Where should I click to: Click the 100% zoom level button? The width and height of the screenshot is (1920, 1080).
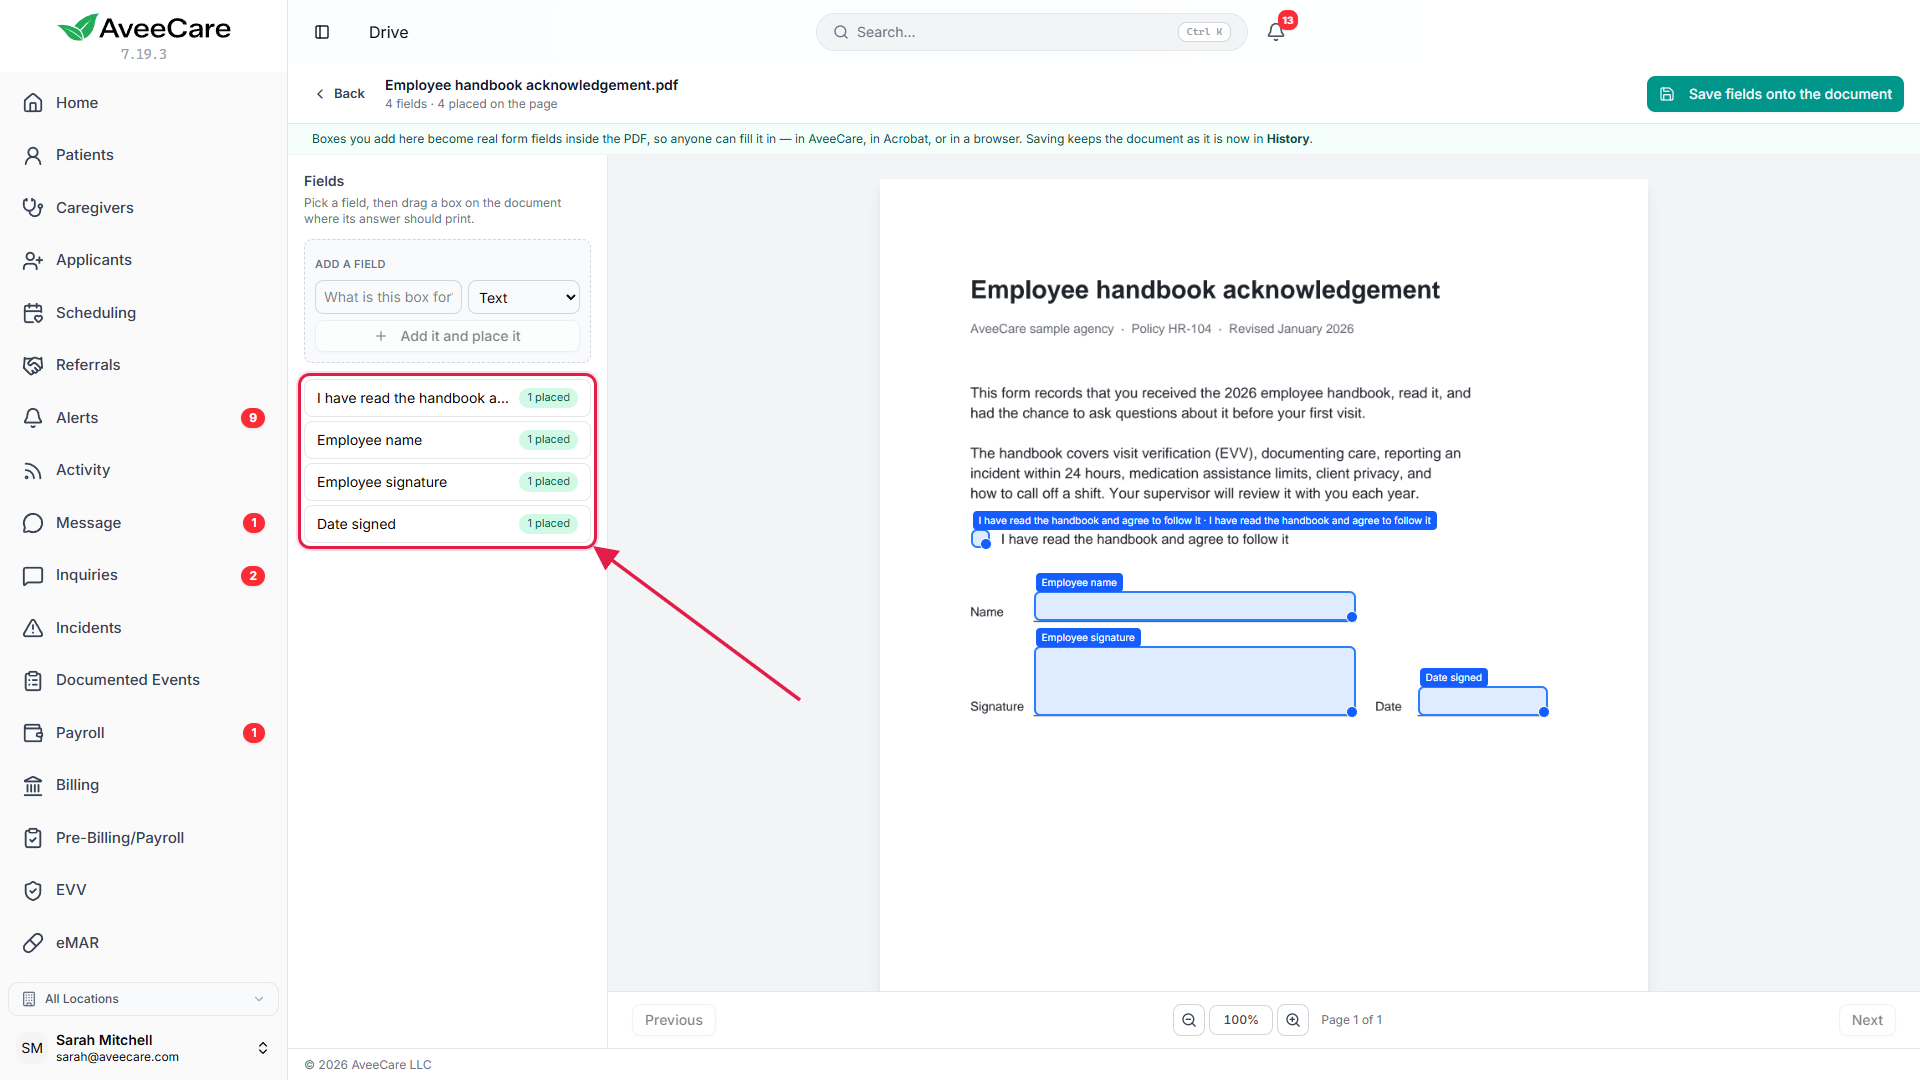point(1241,1020)
